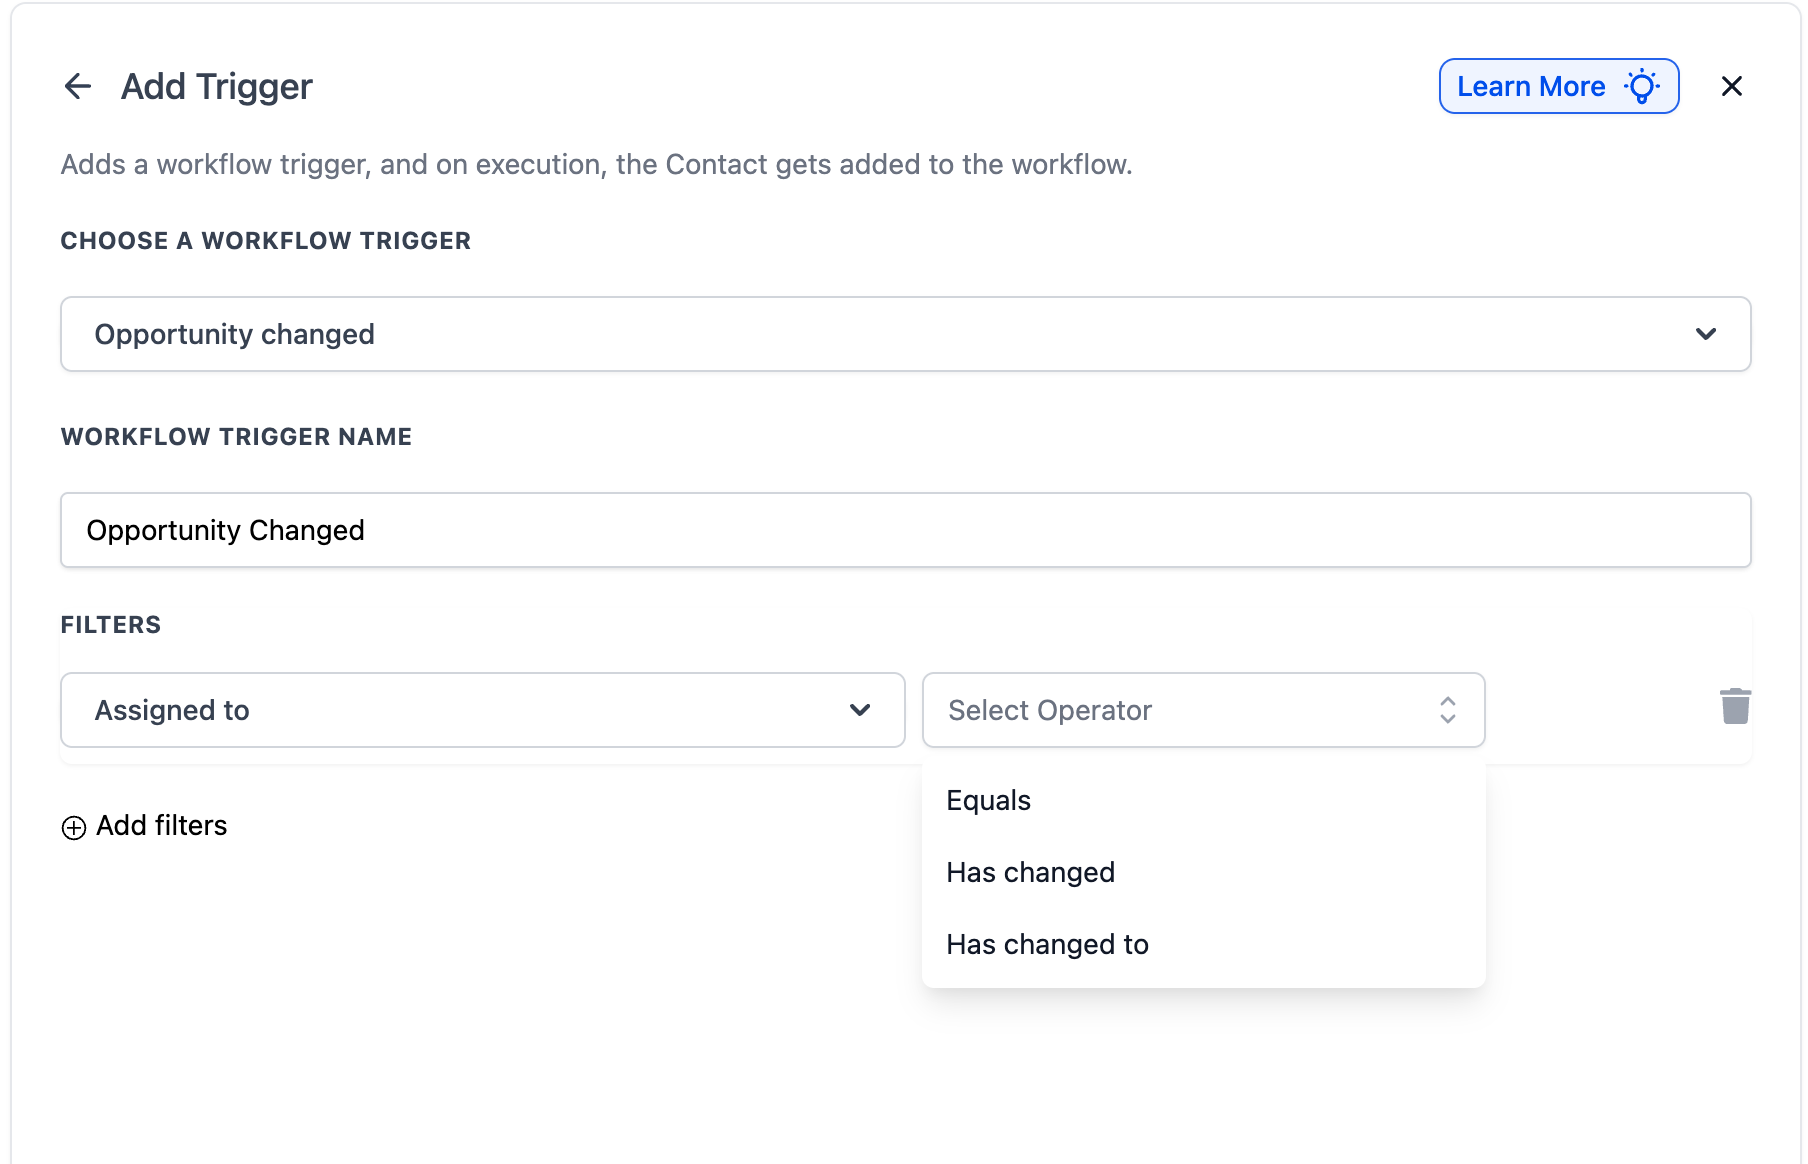Click the lightbulb icon in Learn More
The image size is (1808, 1164).
point(1642,87)
